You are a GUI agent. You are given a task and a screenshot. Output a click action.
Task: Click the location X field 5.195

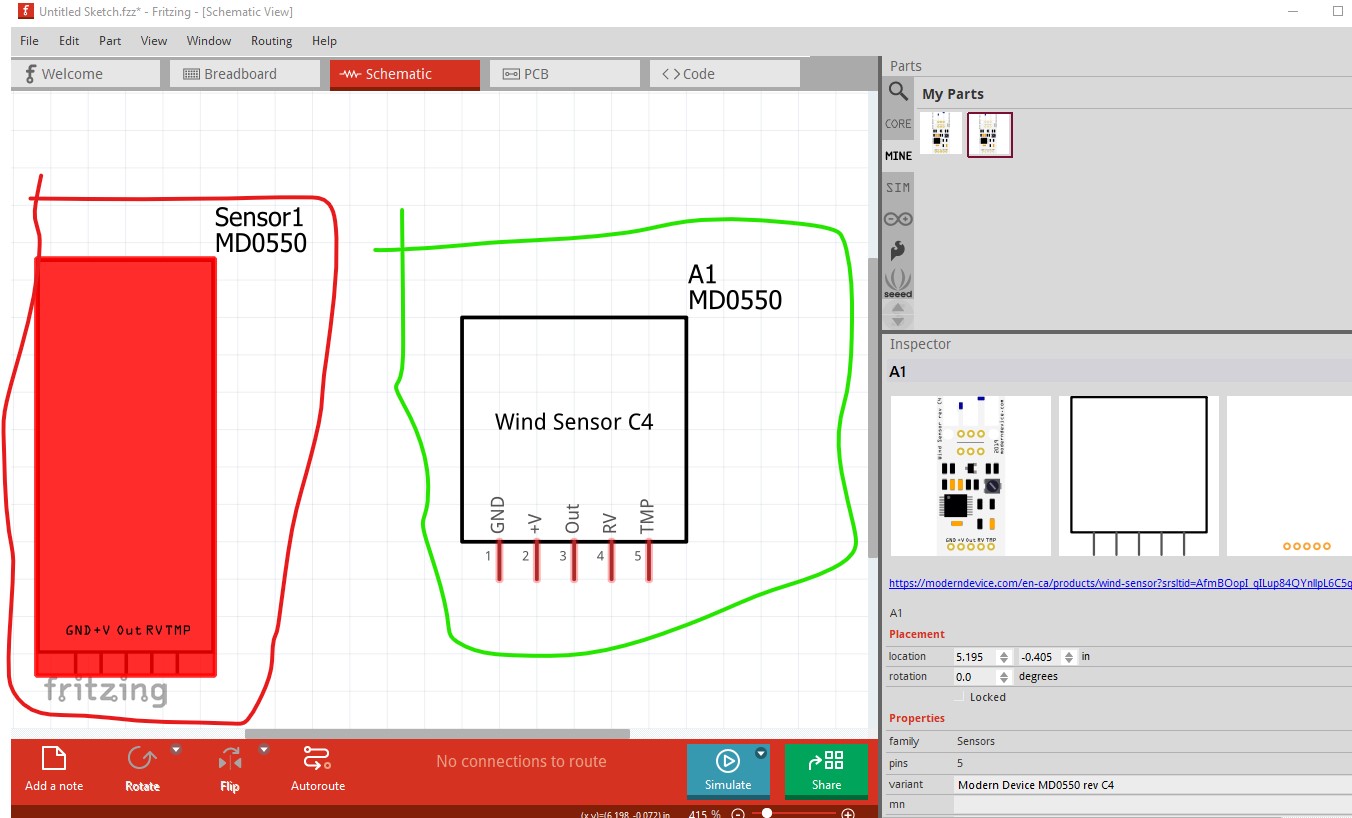click(976, 657)
